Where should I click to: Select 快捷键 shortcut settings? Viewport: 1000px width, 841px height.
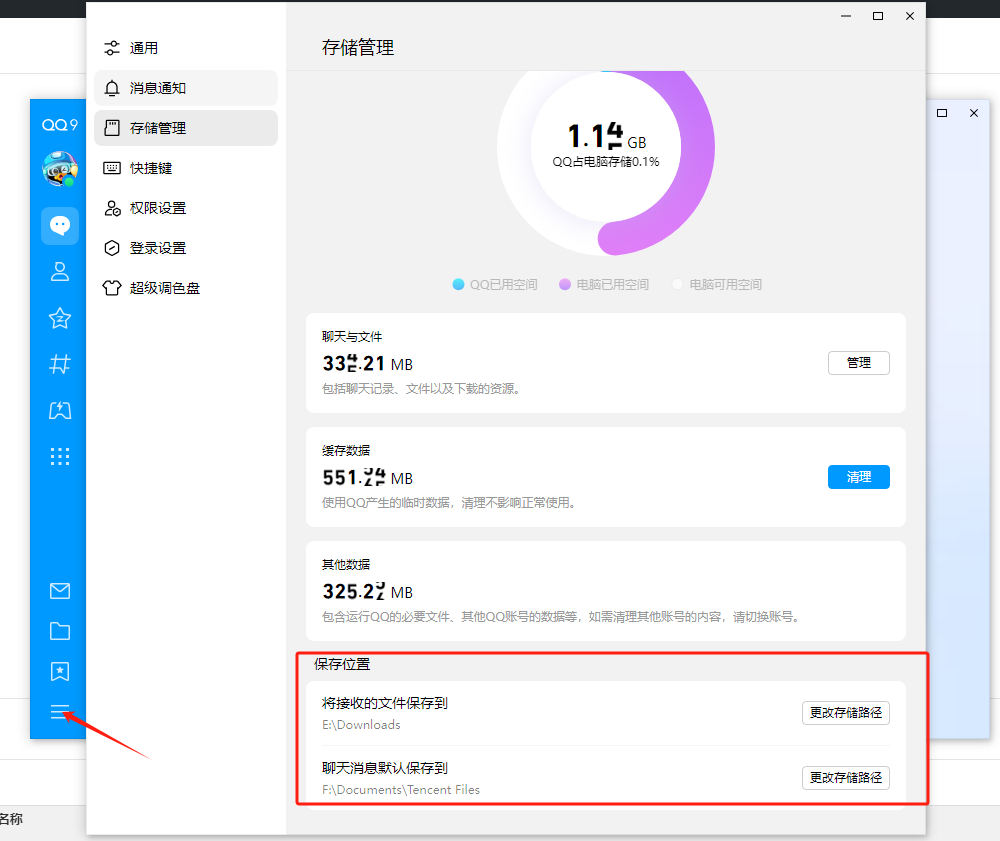[x=186, y=168]
